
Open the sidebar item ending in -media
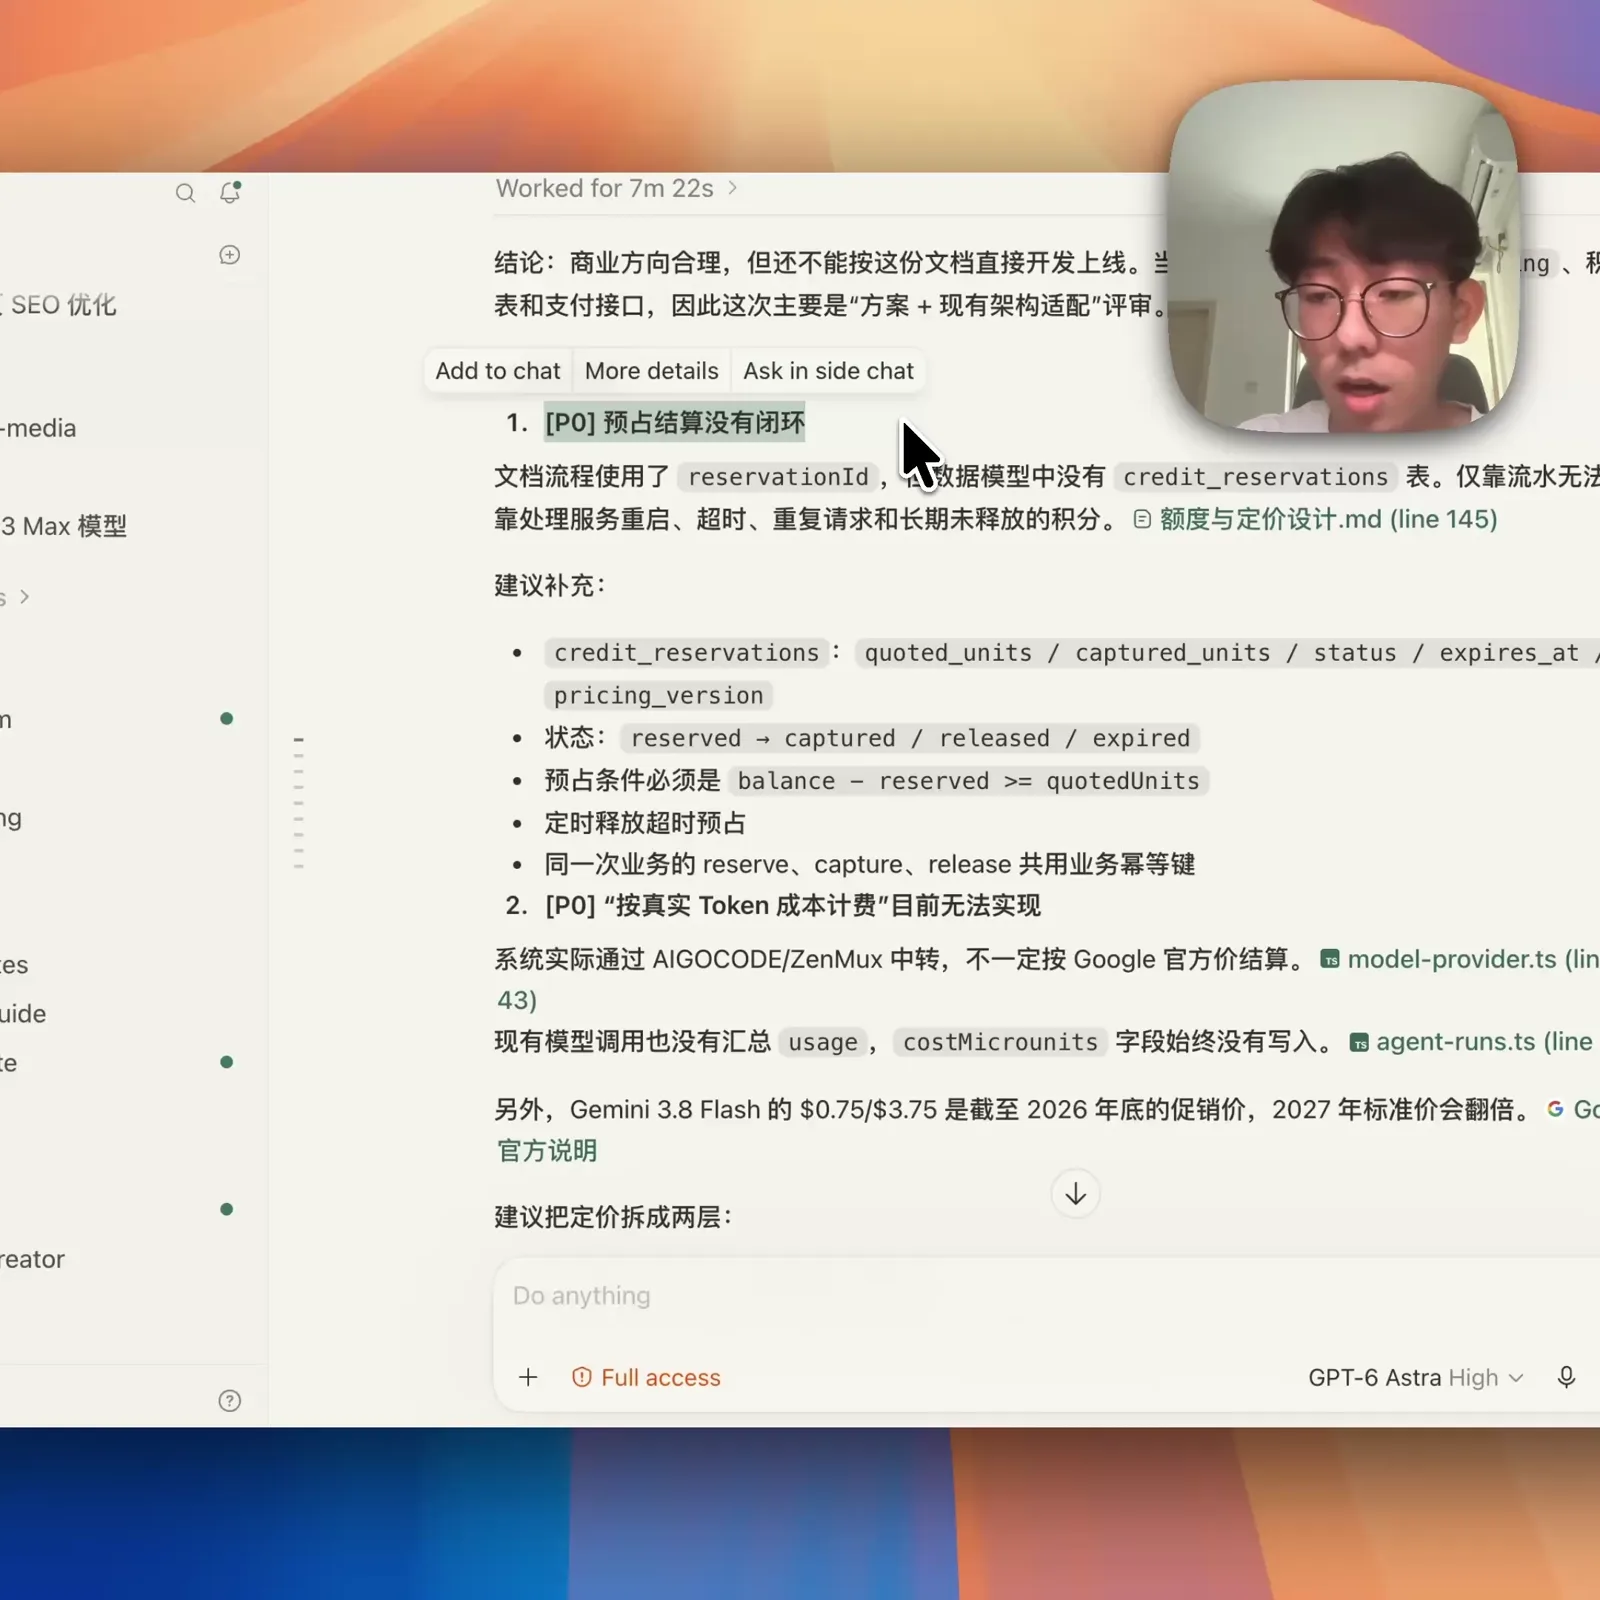[38, 428]
